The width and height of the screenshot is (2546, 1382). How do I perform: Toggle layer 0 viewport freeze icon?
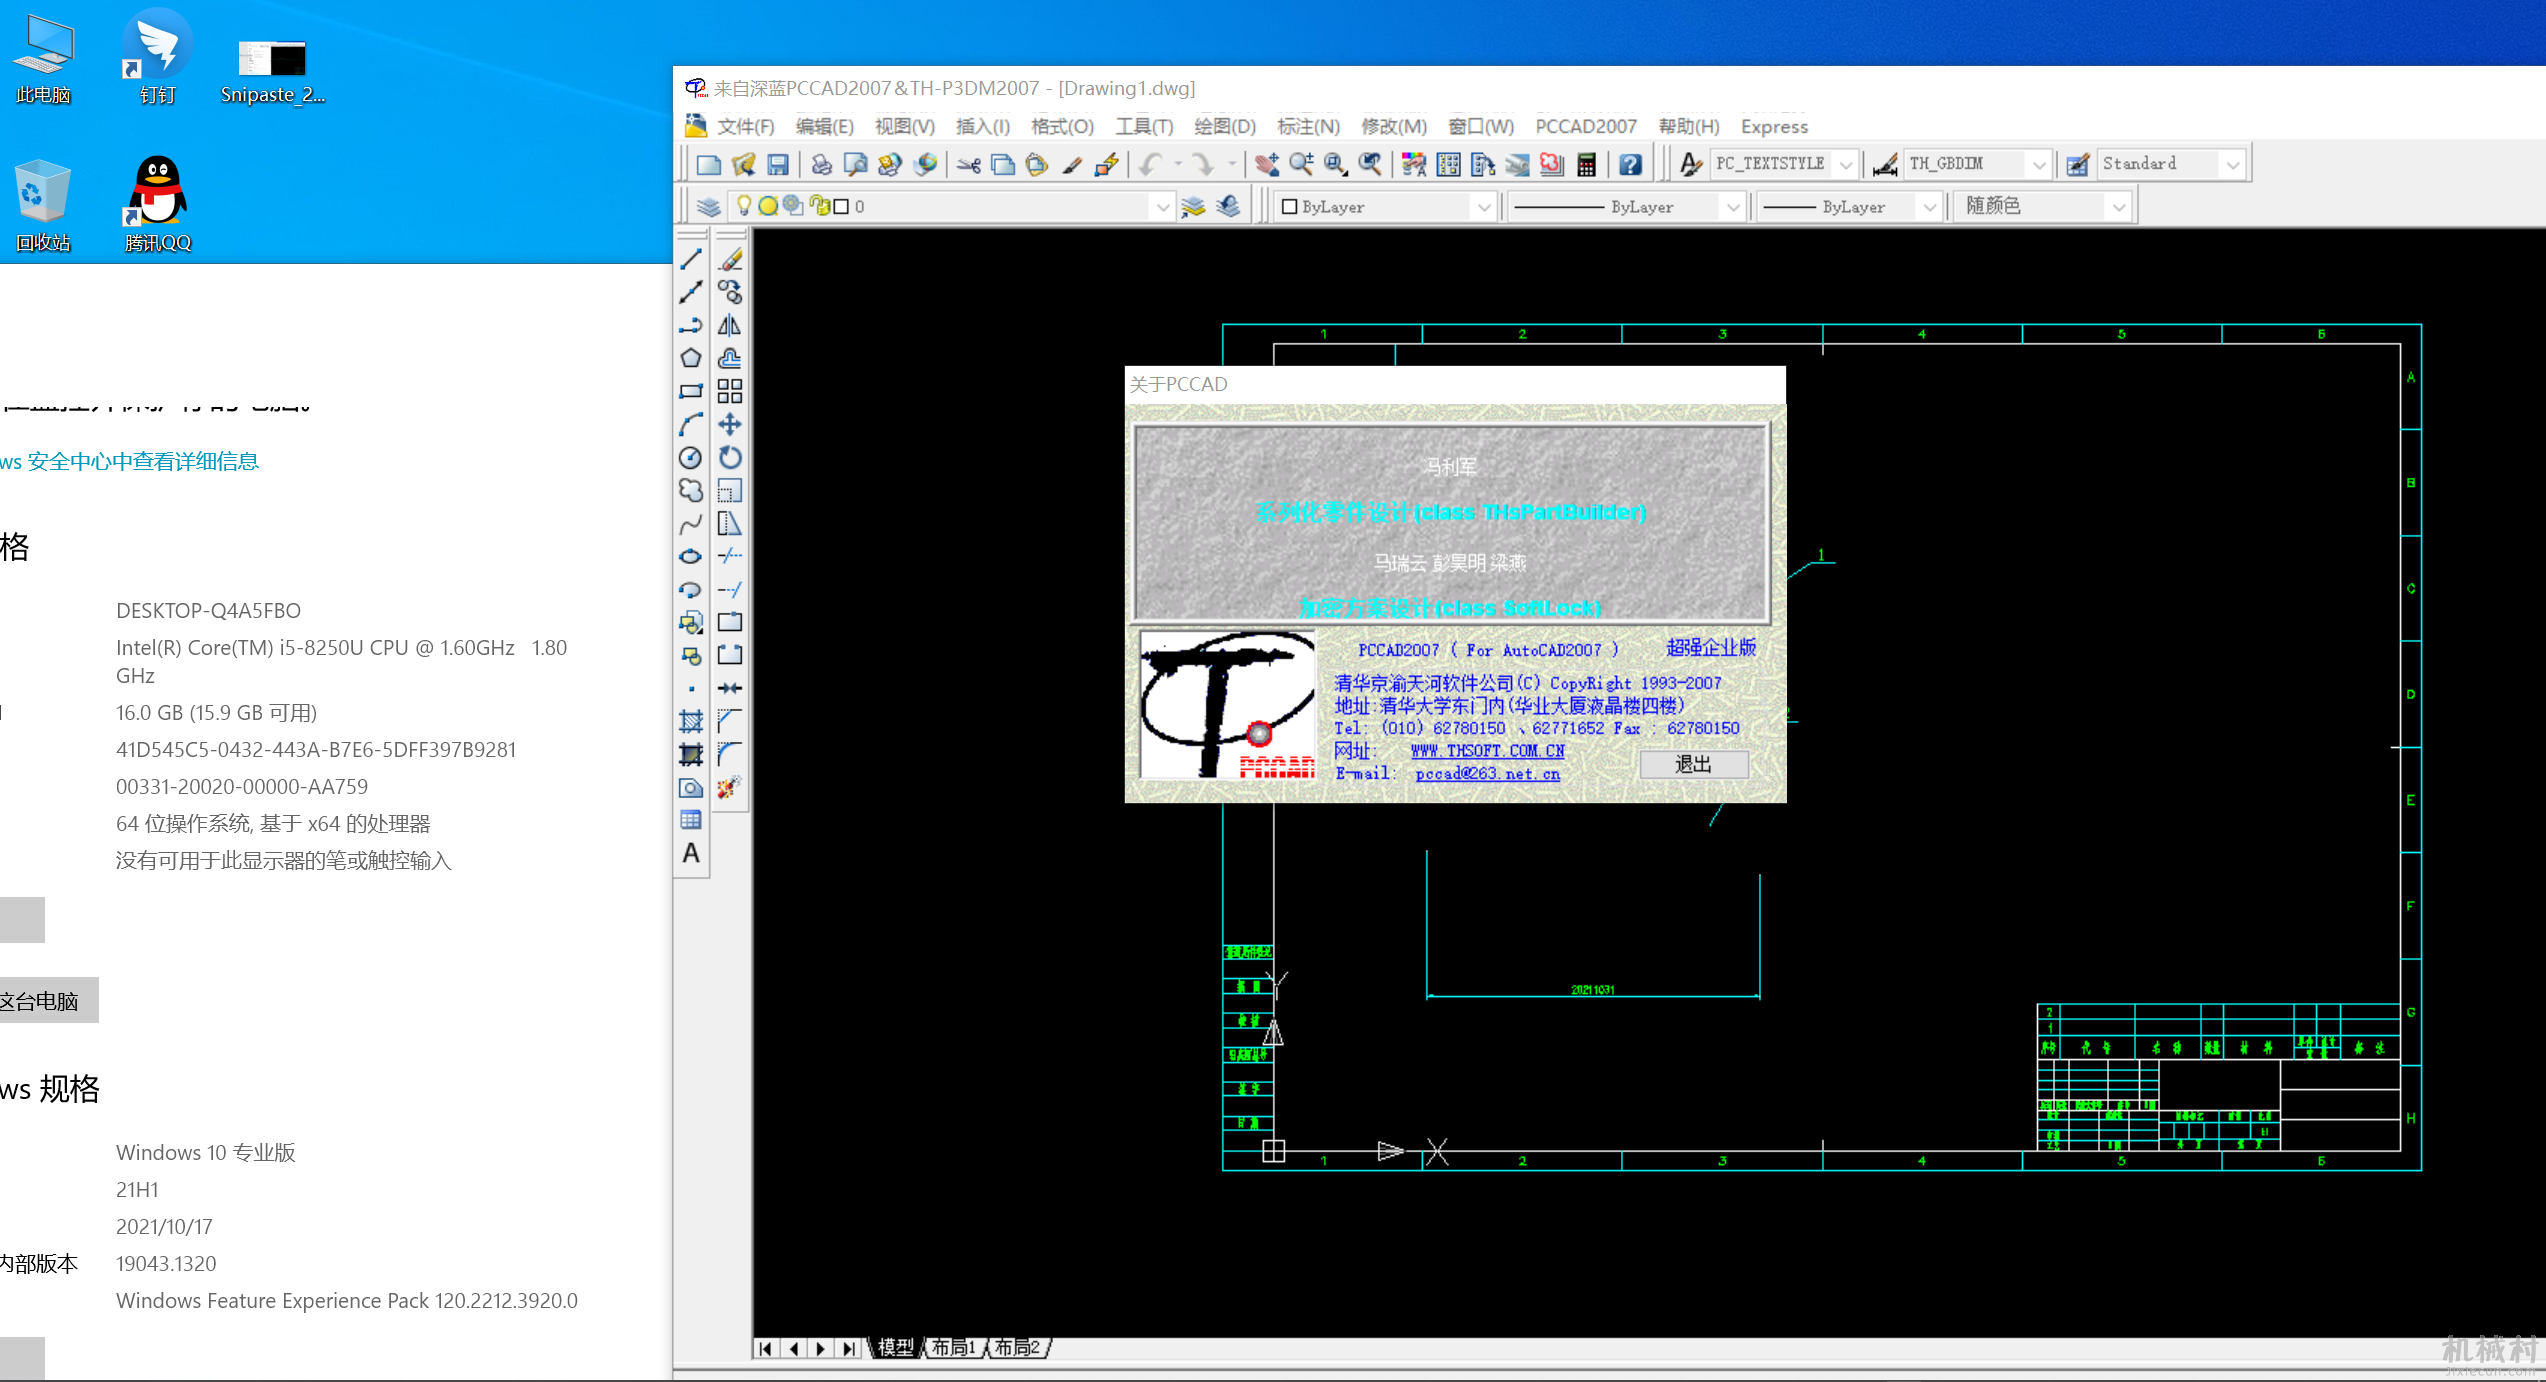[x=793, y=206]
